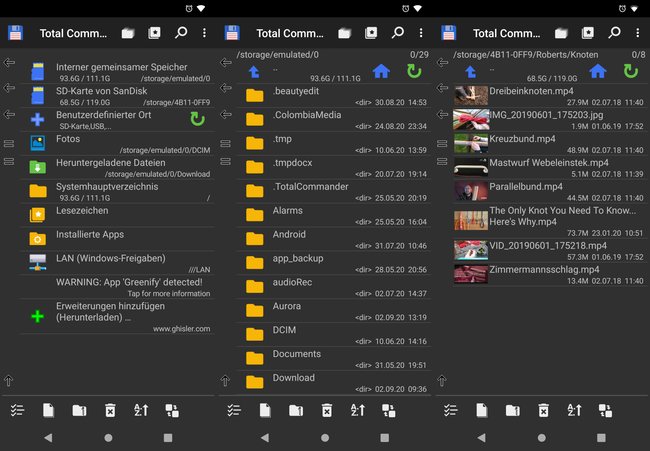
Task: Open Zimmermannsschlag.mp4
Action: 550,275
